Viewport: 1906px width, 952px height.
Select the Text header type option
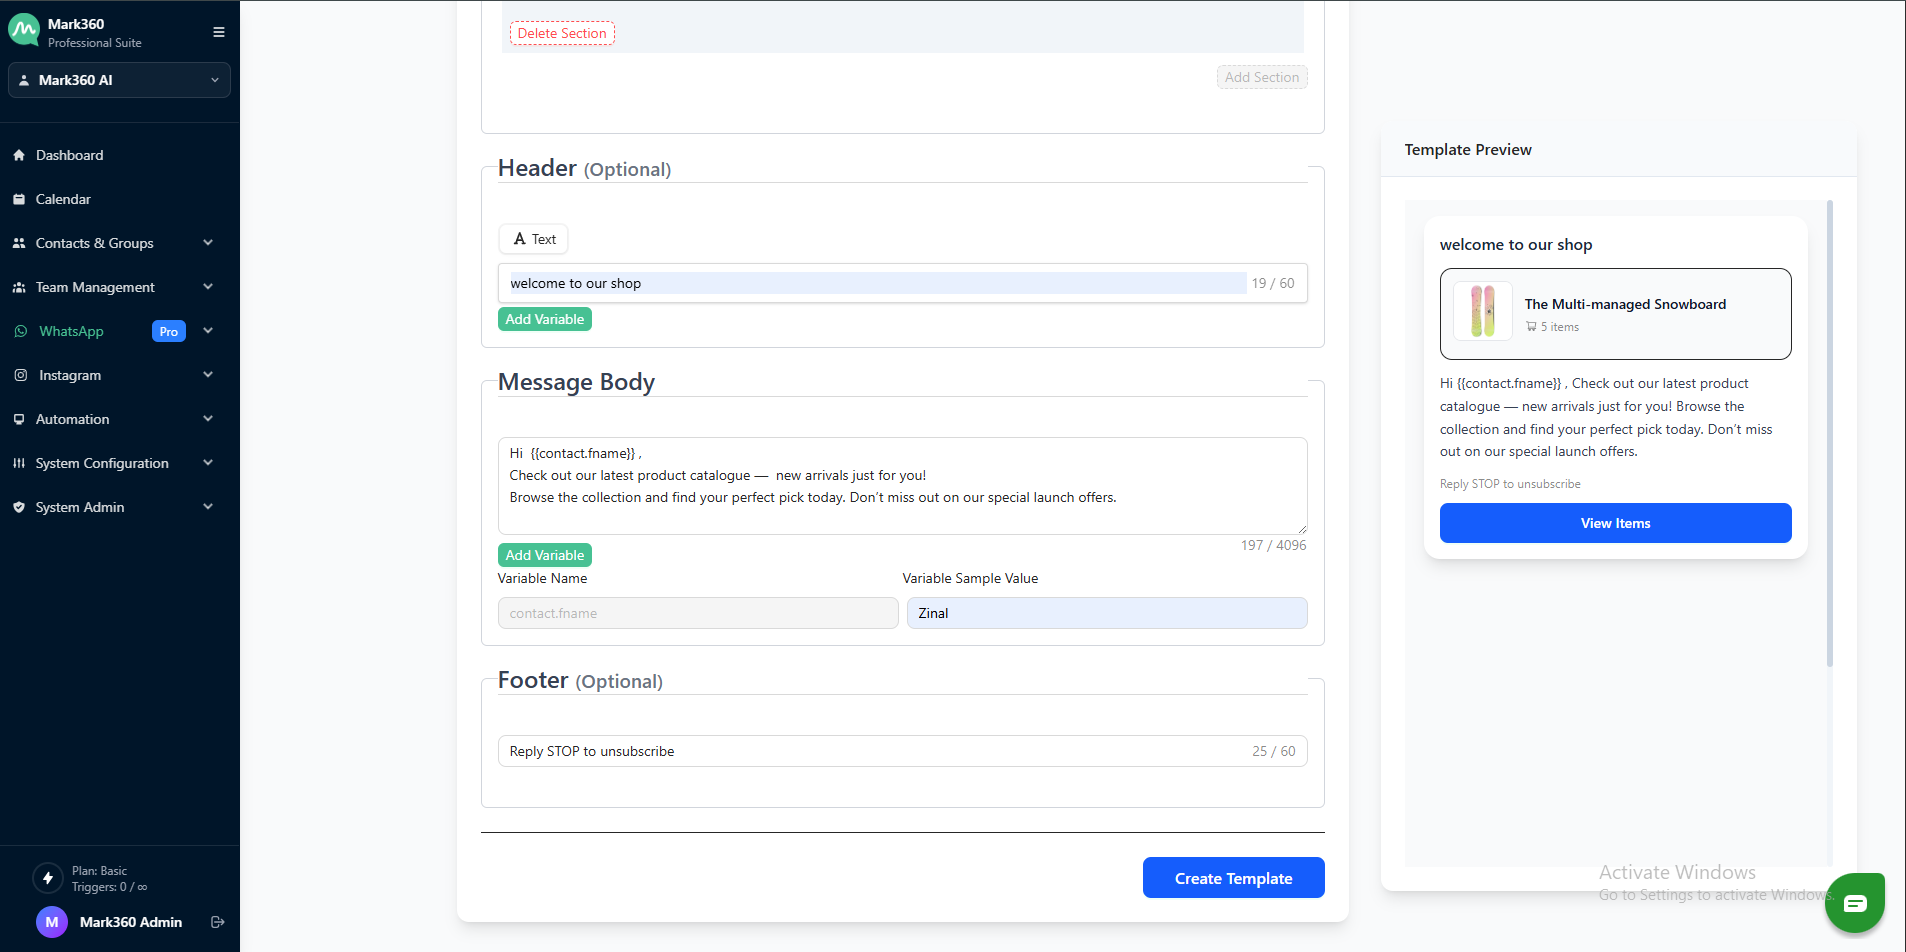coord(534,239)
